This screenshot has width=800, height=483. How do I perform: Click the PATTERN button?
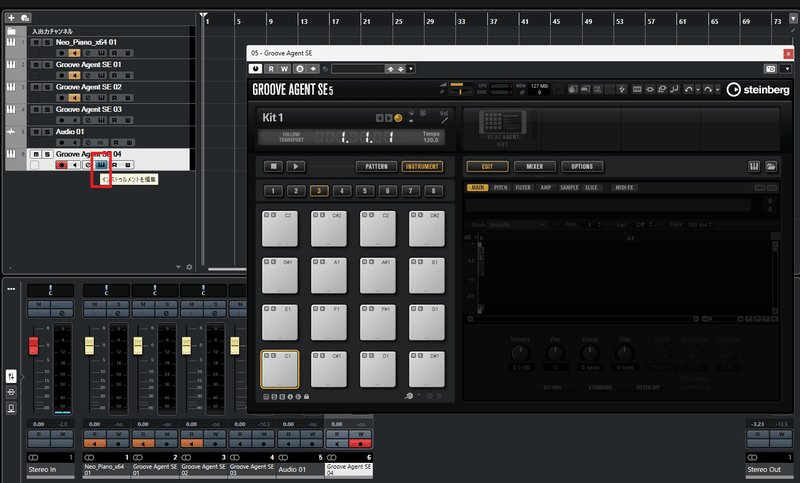coord(377,166)
